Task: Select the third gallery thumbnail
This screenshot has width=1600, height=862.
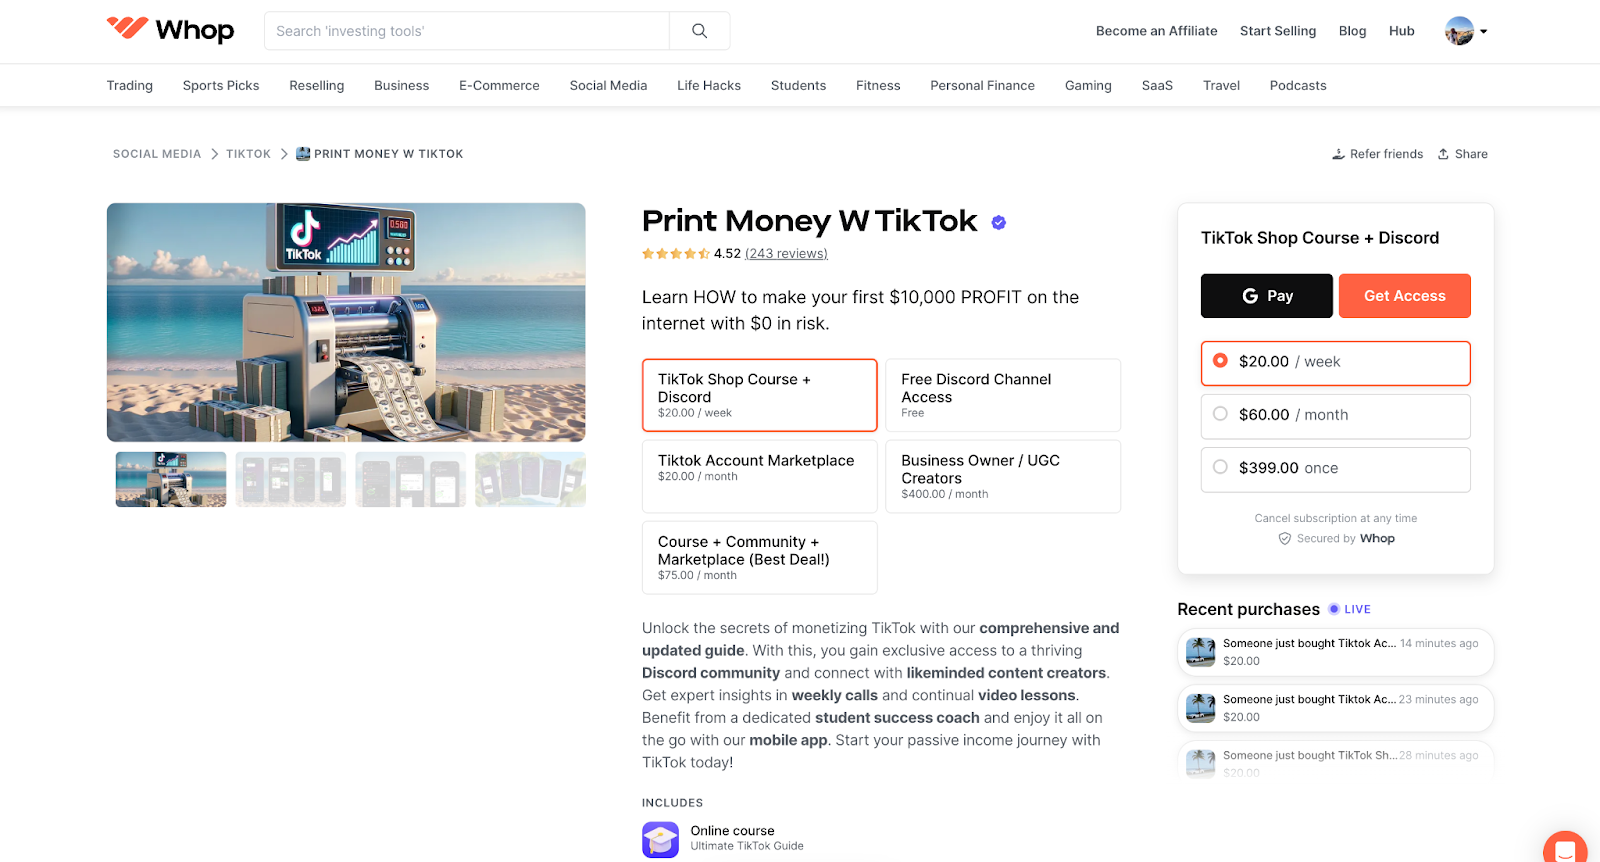Action: point(411,480)
